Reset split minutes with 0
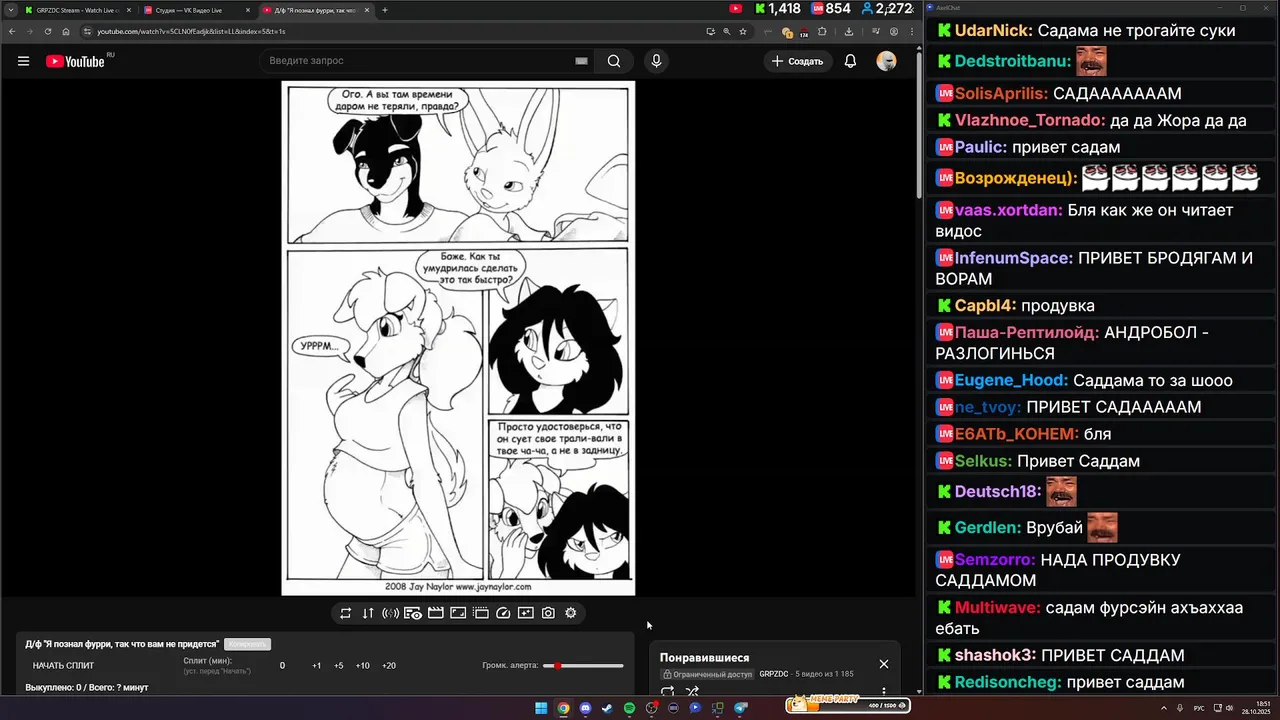Viewport: 1280px width, 720px height. (282, 666)
